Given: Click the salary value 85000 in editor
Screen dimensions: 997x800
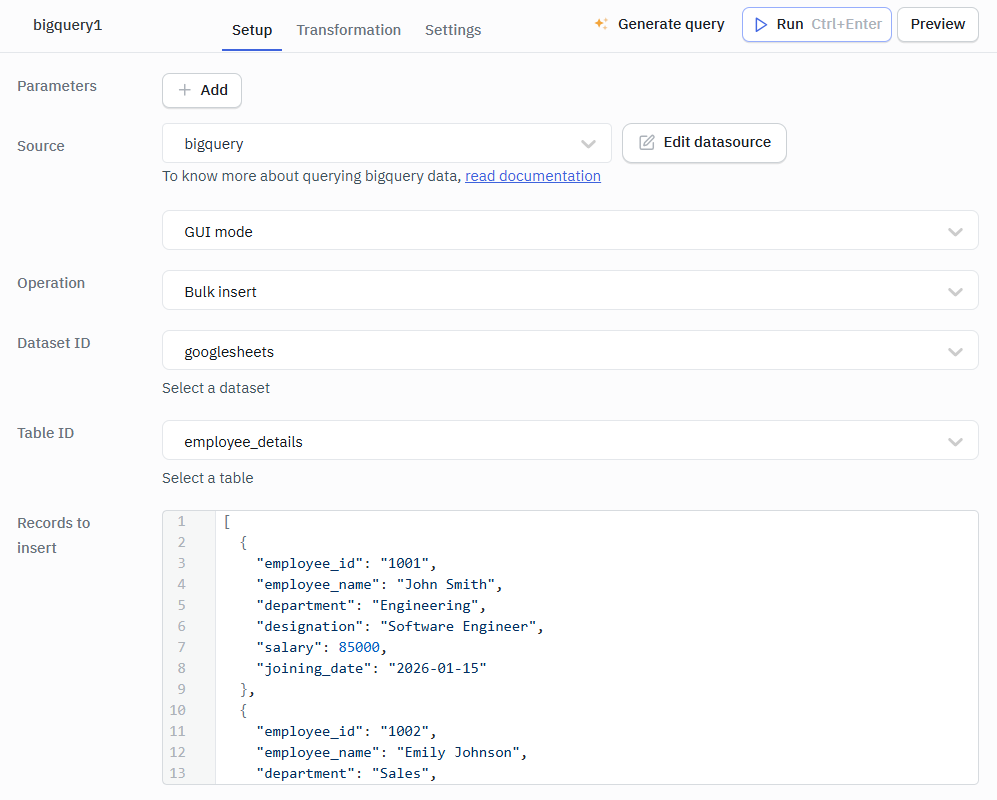Looking at the screenshot, I should point(359,647).
